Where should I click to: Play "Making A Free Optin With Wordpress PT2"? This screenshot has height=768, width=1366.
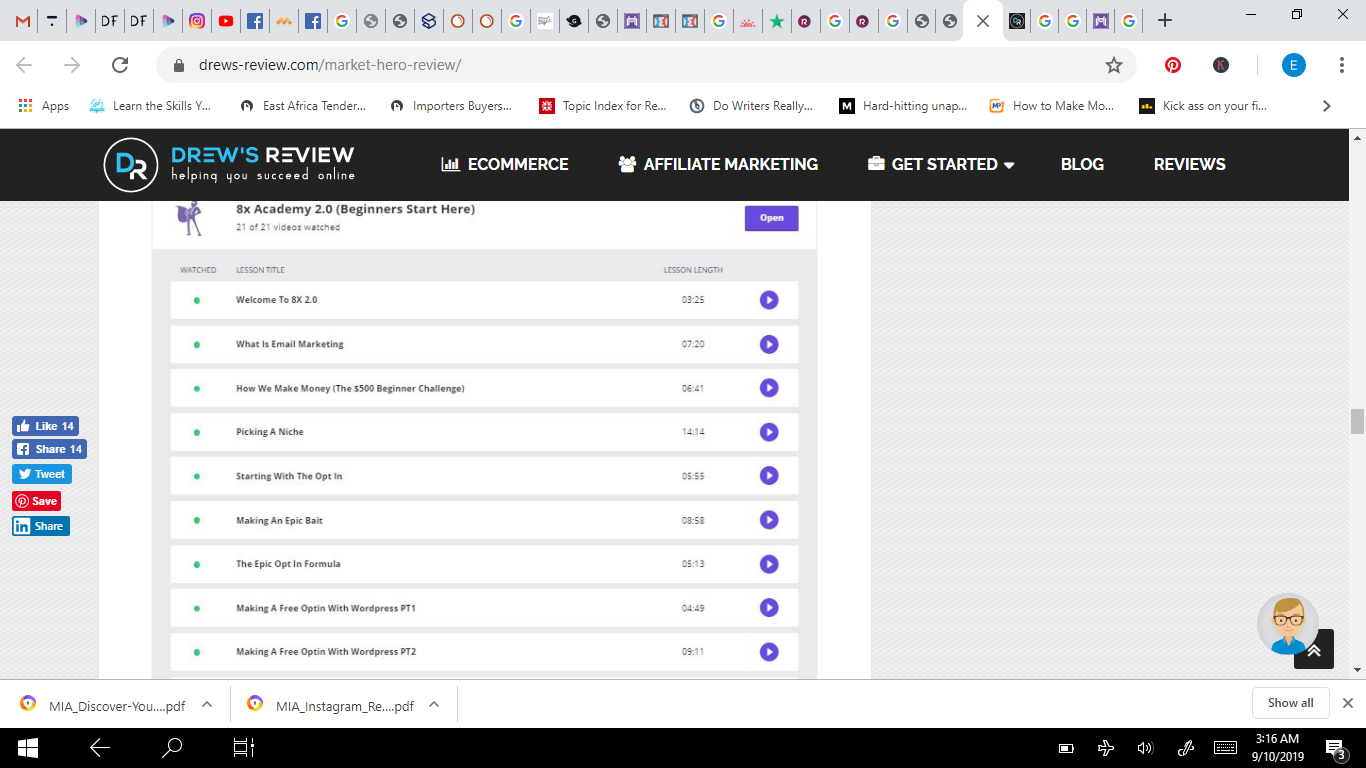point(768,652)
